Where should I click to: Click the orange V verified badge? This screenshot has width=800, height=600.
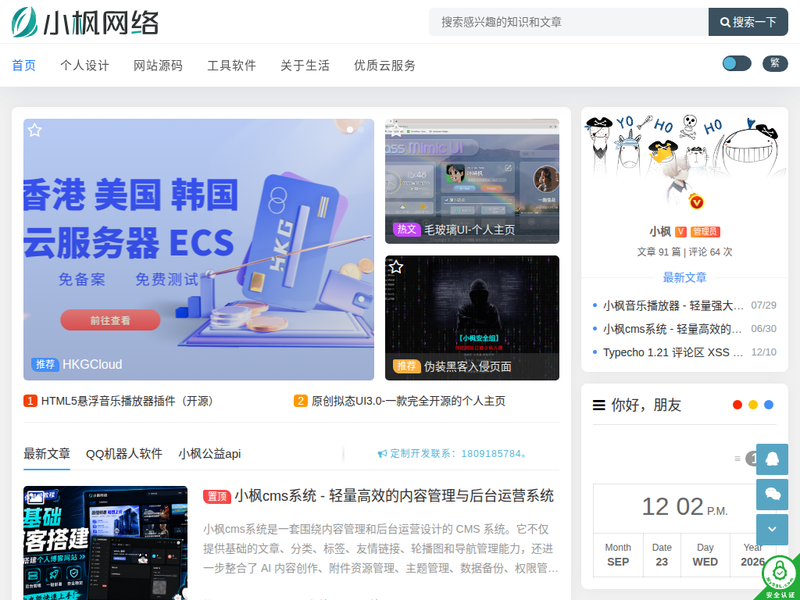coord(681,232)
